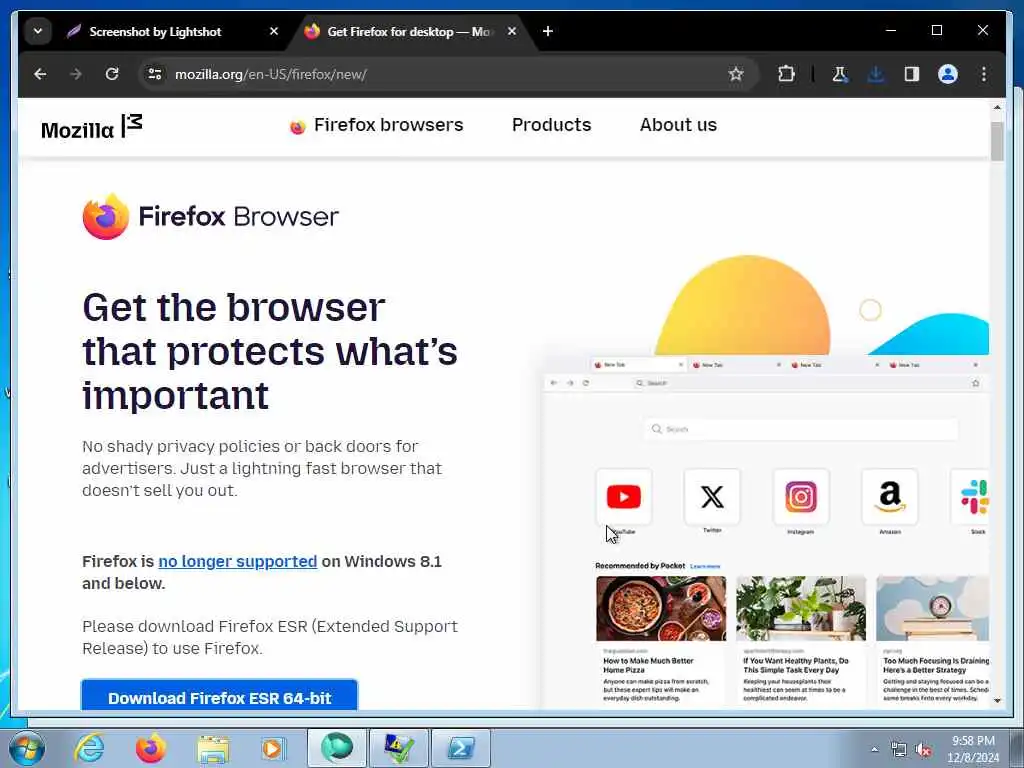Show downloads via the download icon

[x=876, y=74]
